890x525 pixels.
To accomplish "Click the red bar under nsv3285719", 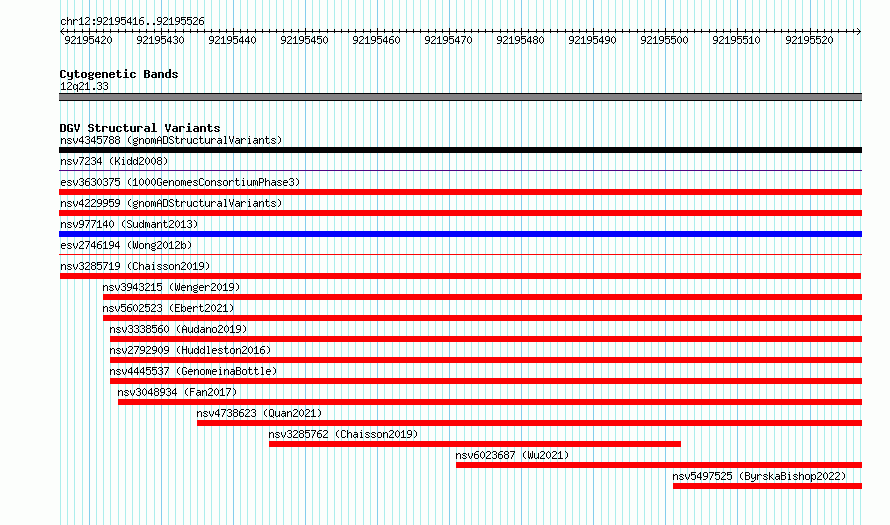I will [x=460, y=276].
